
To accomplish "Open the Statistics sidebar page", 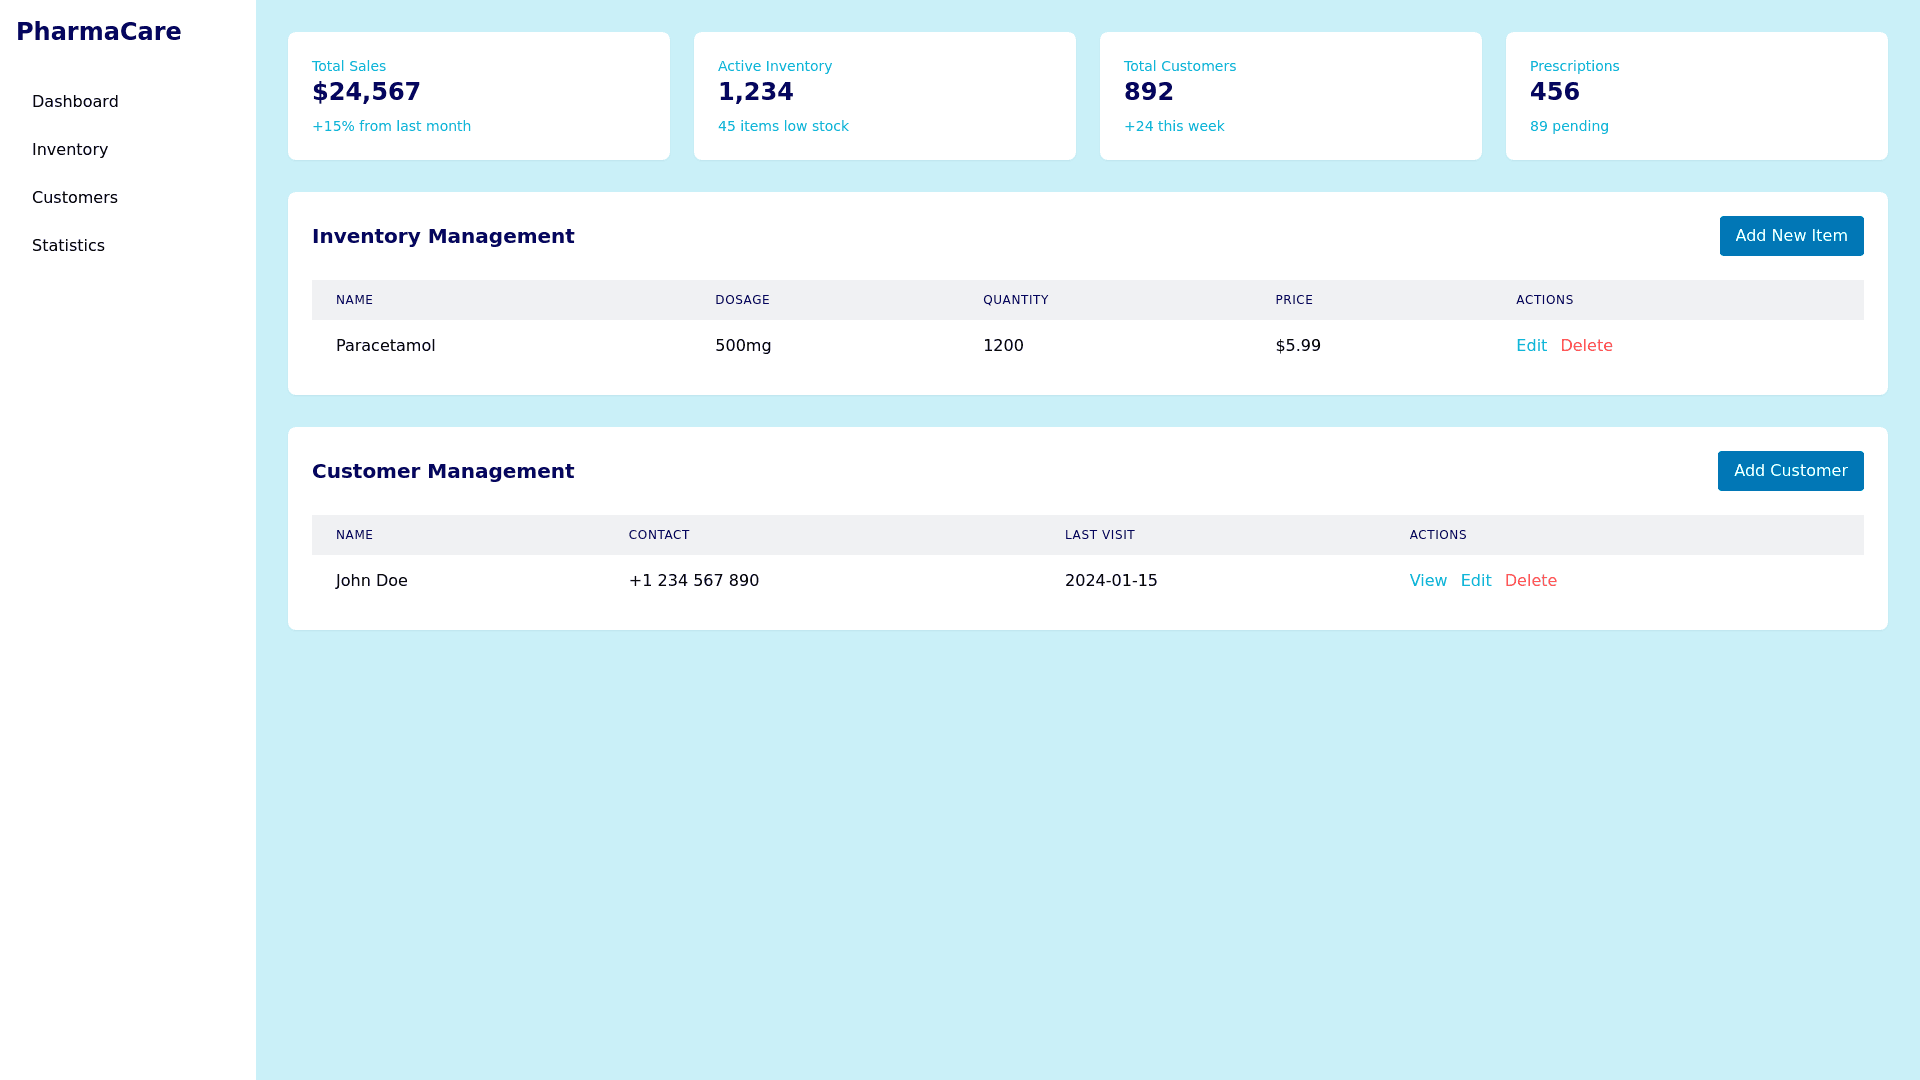I will pos(68,246).
